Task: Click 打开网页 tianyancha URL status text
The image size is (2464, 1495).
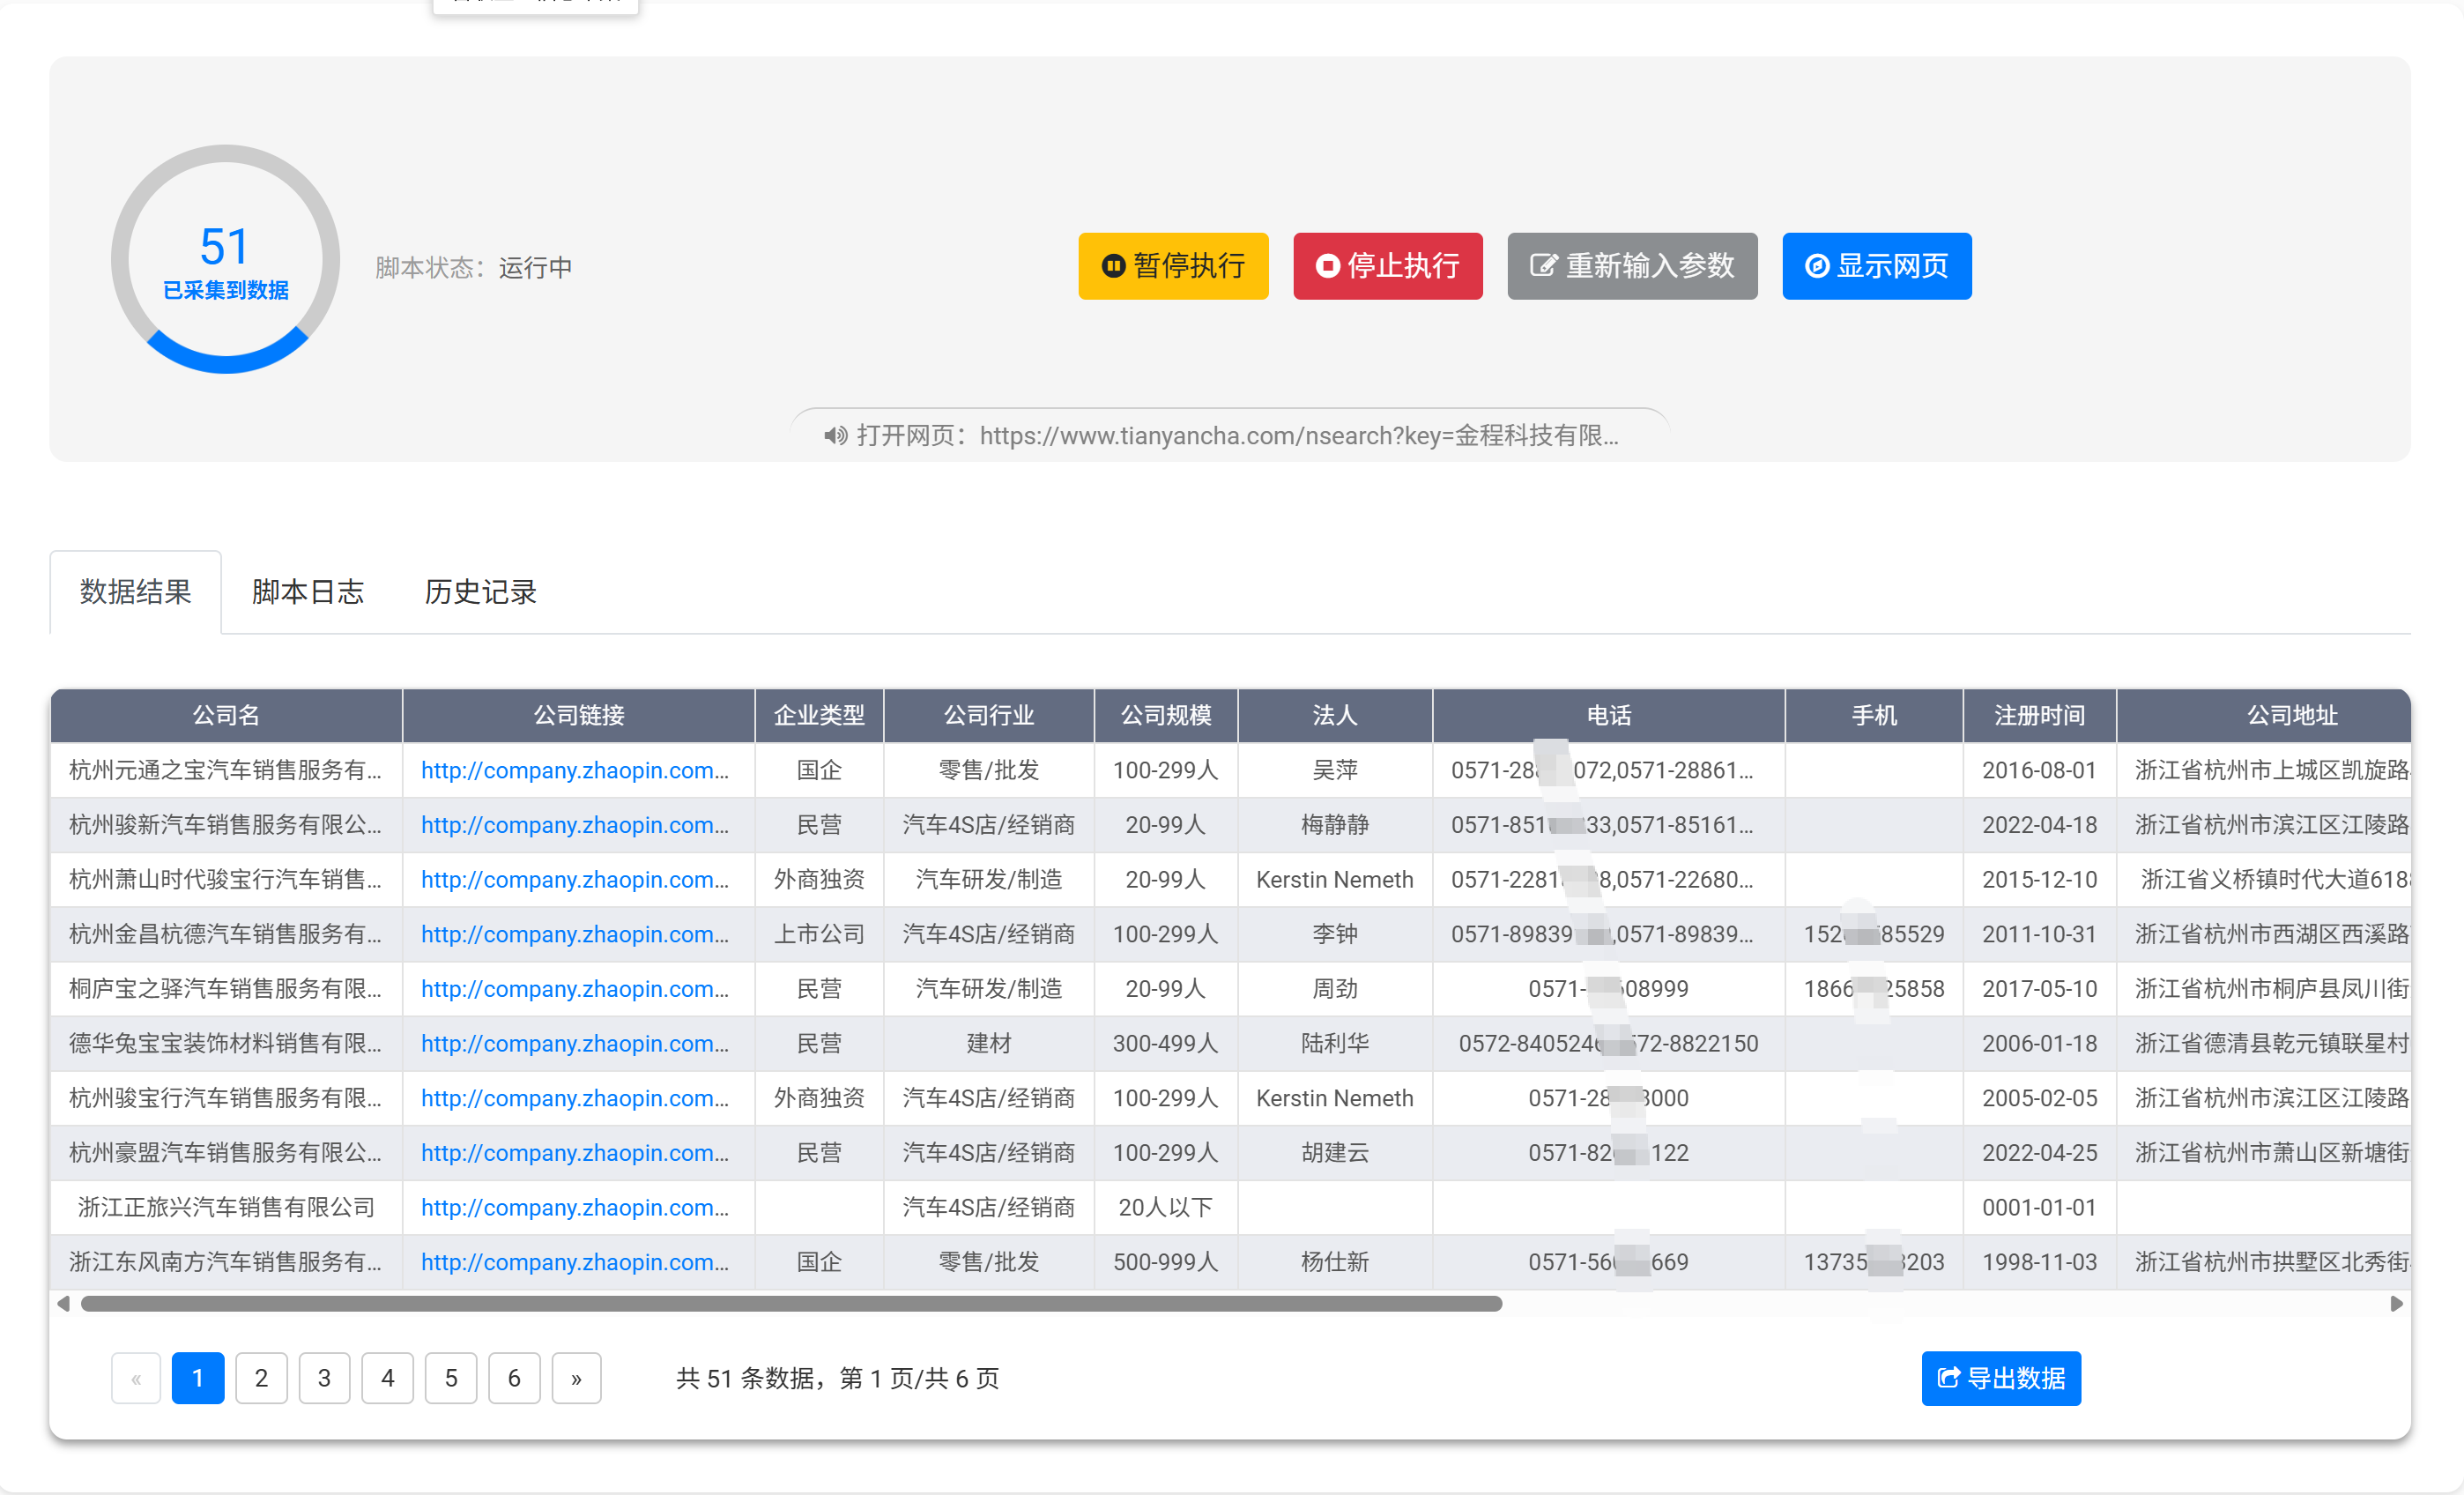Action: 1238,435
